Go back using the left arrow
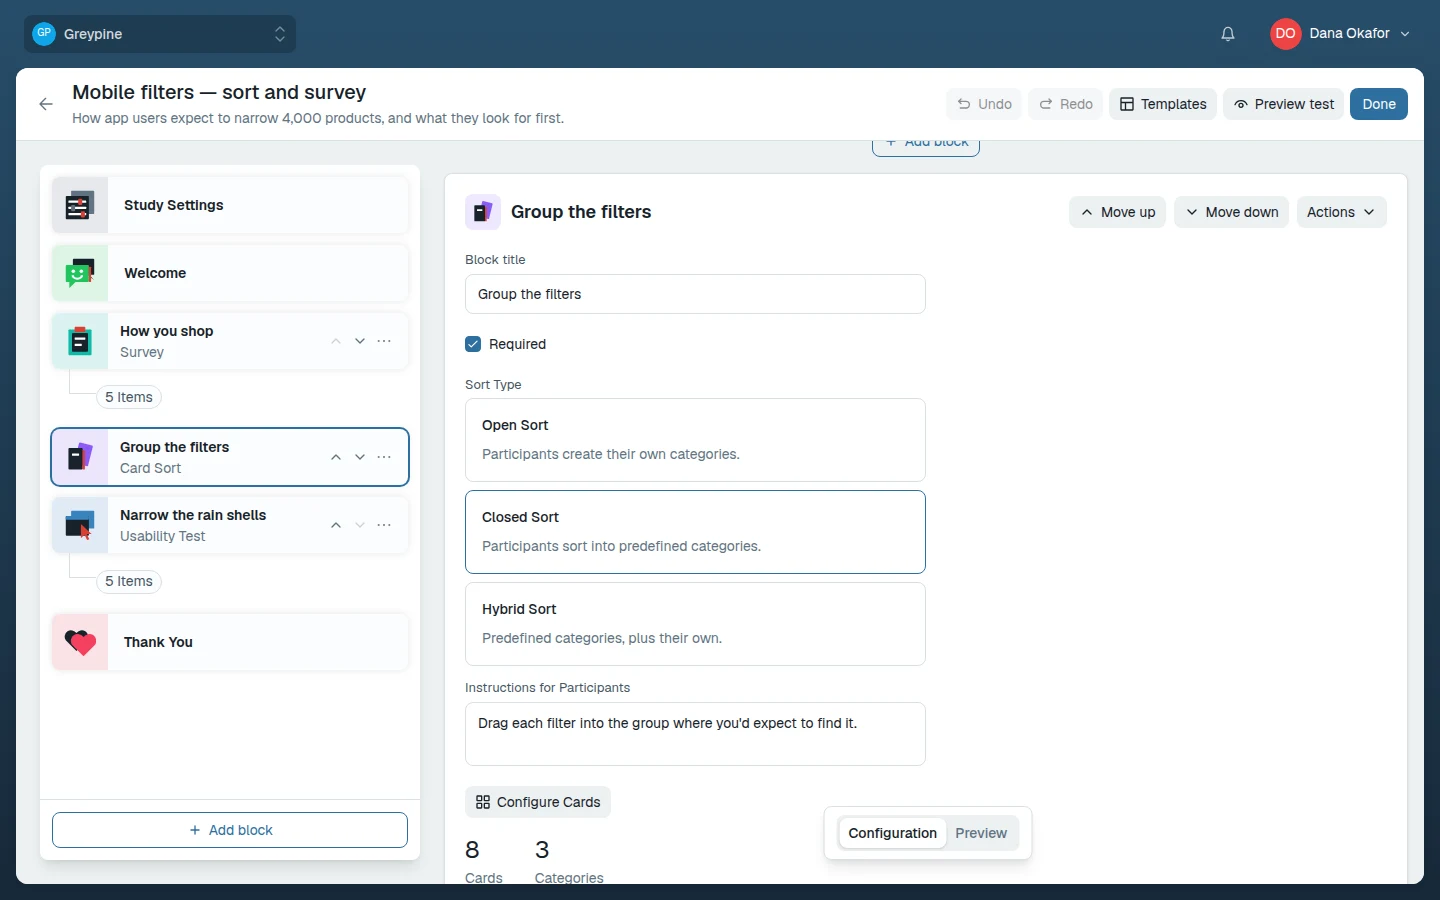Viewport: 1440px width, 900px height. (x=46, y=104)
